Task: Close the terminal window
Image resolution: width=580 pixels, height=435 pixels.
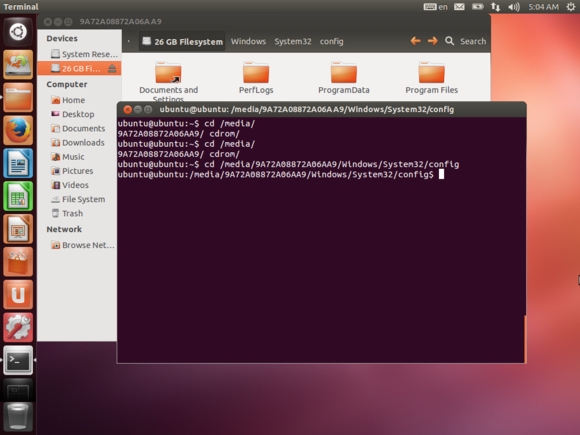Action: tap(128, 109)
